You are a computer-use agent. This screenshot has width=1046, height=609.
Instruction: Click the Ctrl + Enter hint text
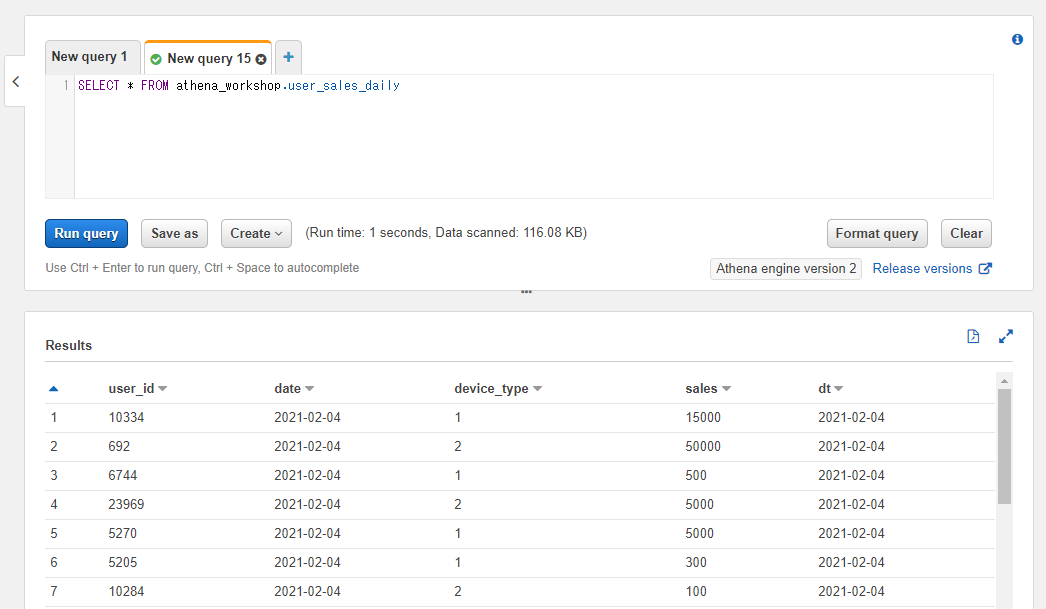click(202, 267)
